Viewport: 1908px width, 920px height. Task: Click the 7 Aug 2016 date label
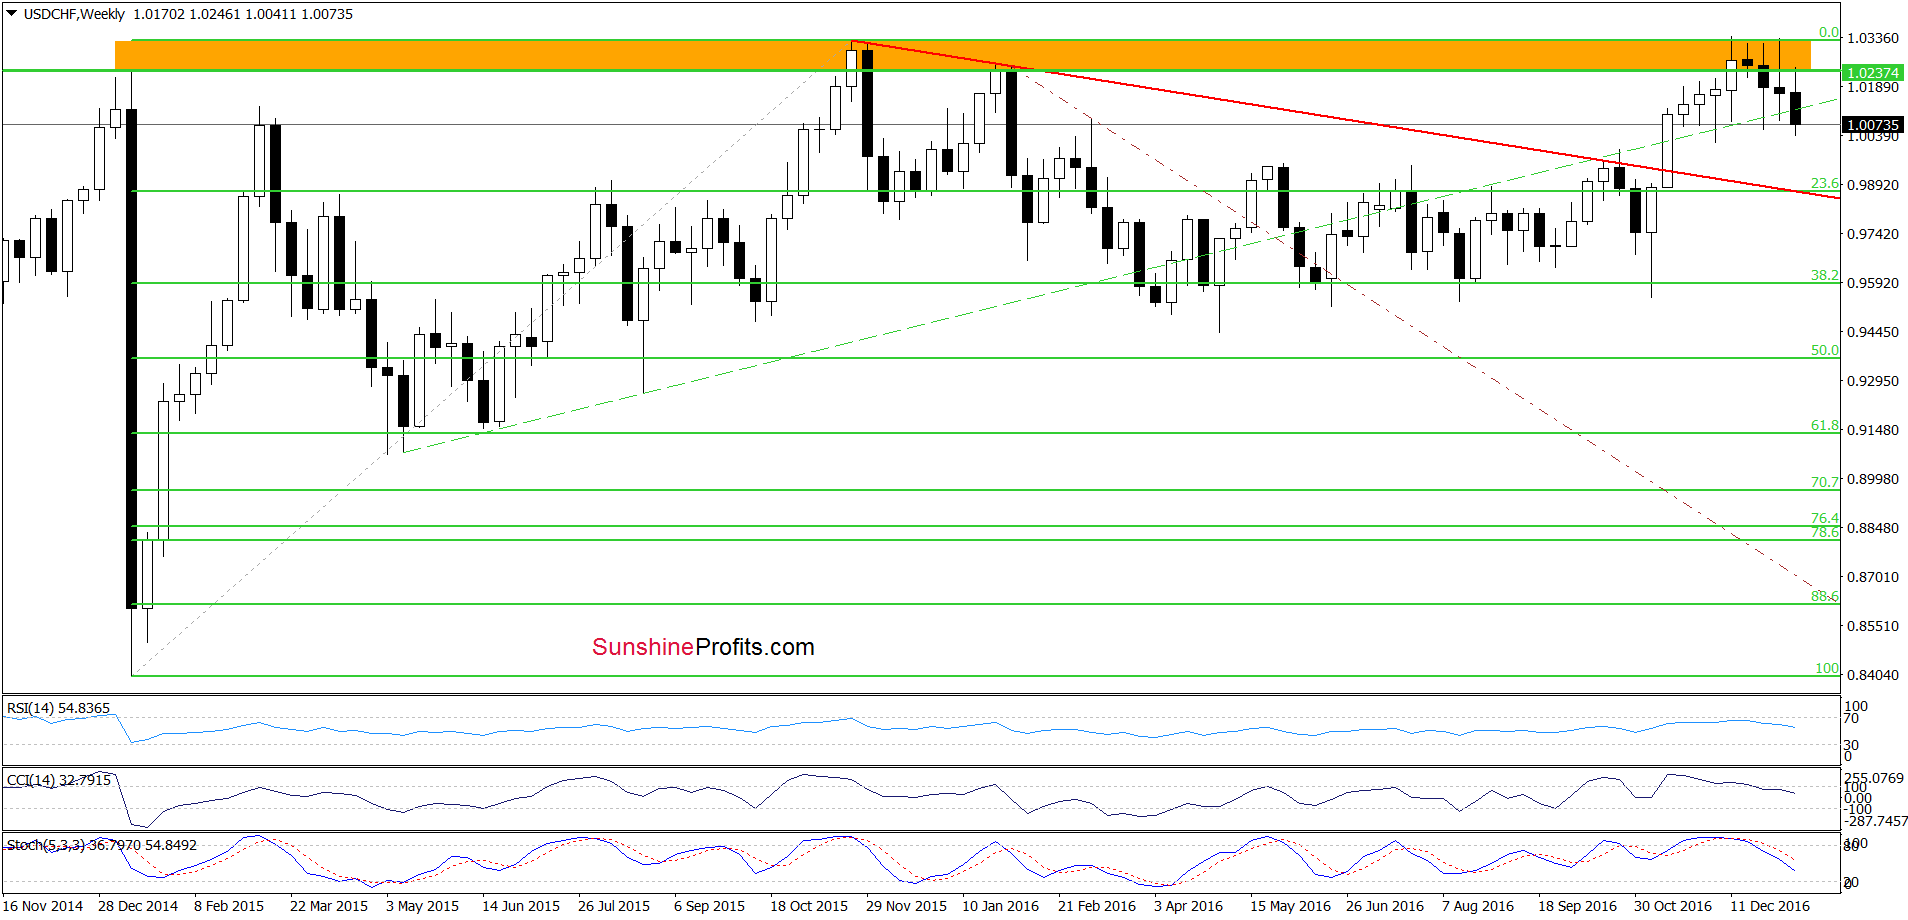coord(1478,906)
